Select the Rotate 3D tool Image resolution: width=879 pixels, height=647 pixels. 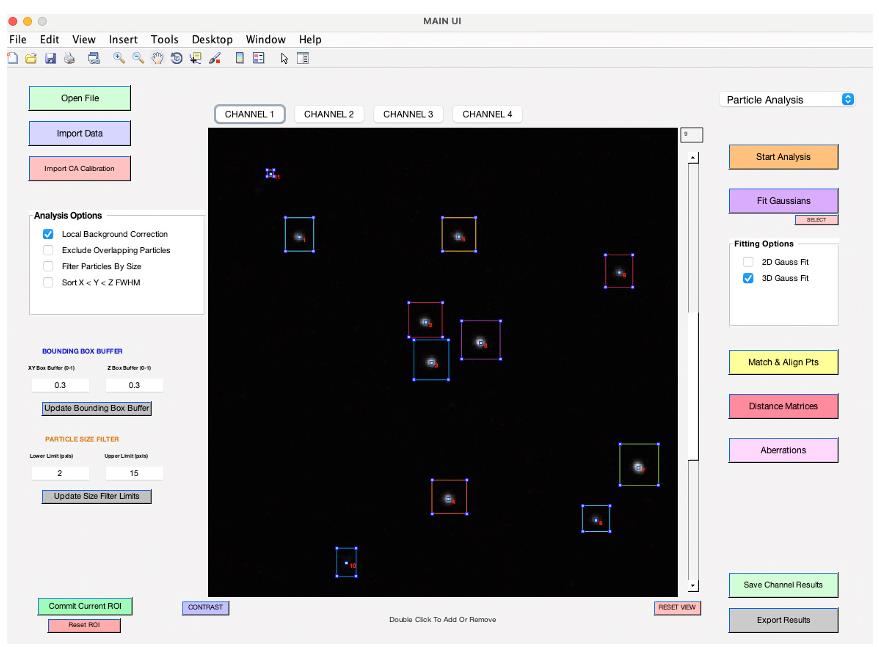coord(177,58)
